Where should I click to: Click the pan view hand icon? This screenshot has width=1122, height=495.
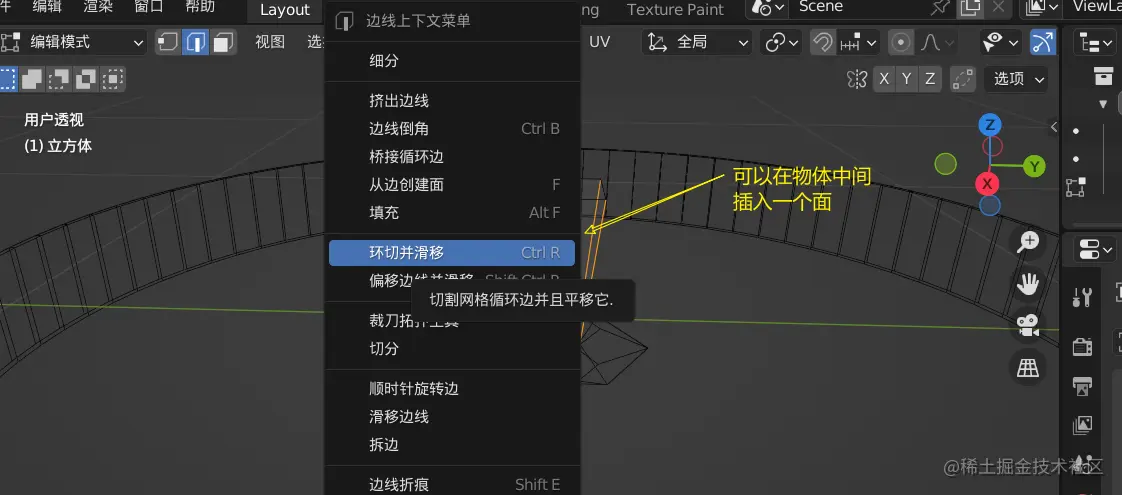1028,285
